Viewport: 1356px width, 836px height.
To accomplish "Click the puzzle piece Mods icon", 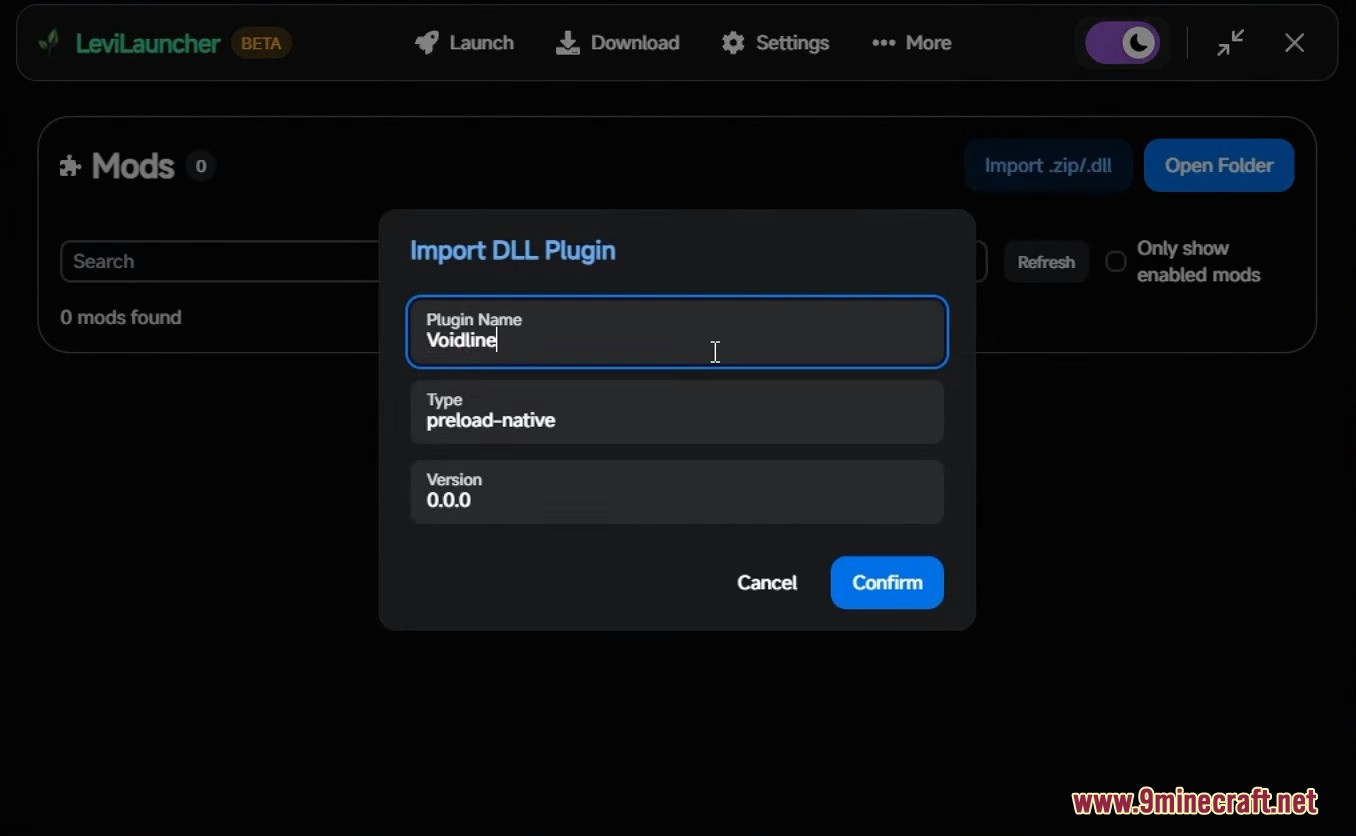I will pos(70,166).
